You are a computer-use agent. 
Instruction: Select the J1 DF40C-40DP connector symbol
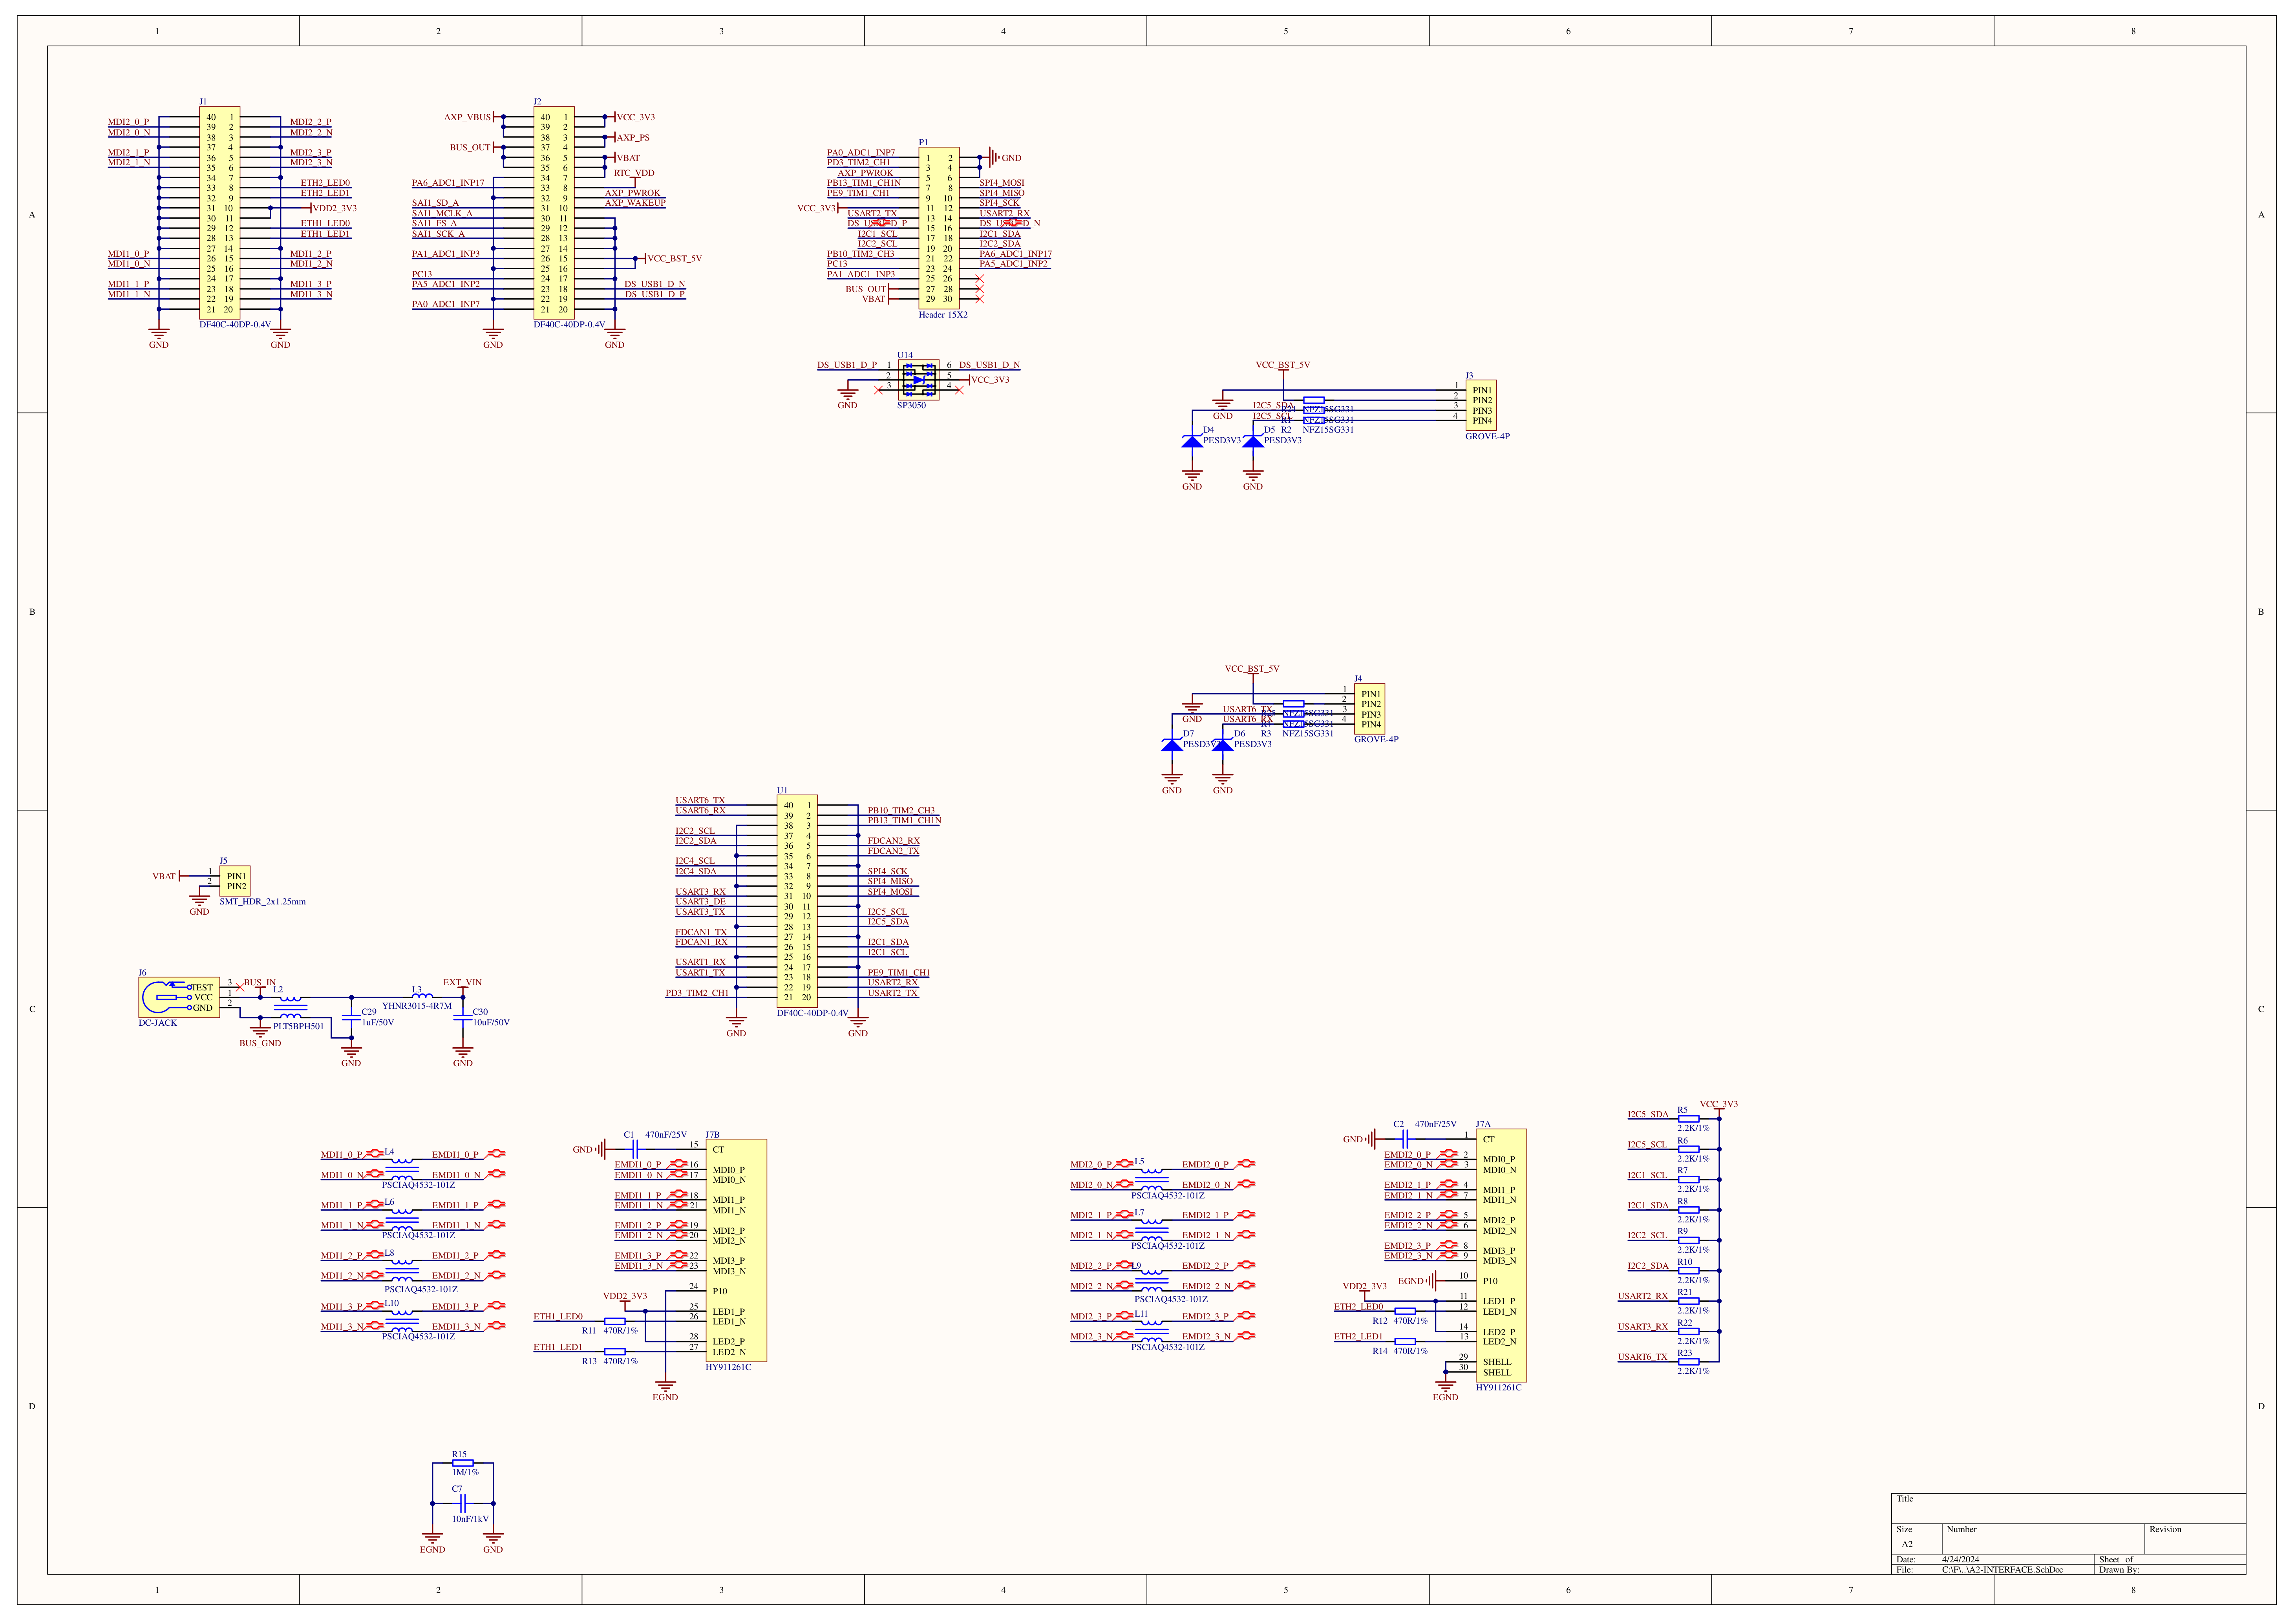pyautogui.click(x=219, y=213)
